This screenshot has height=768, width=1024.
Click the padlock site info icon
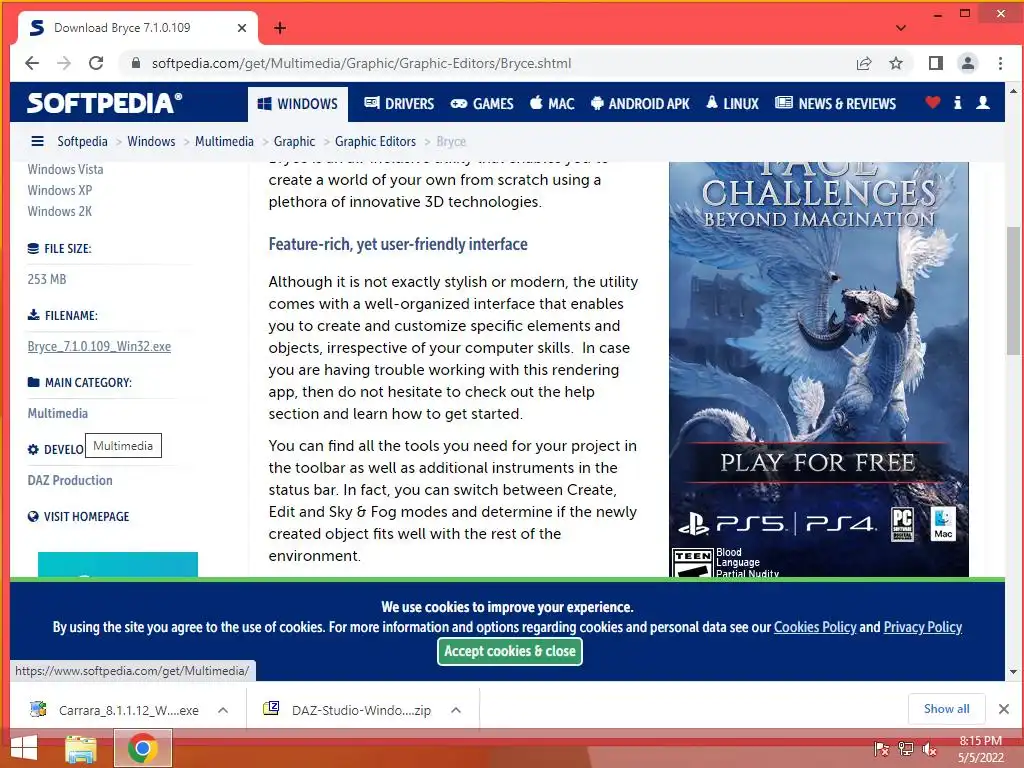tap(136, 63)
